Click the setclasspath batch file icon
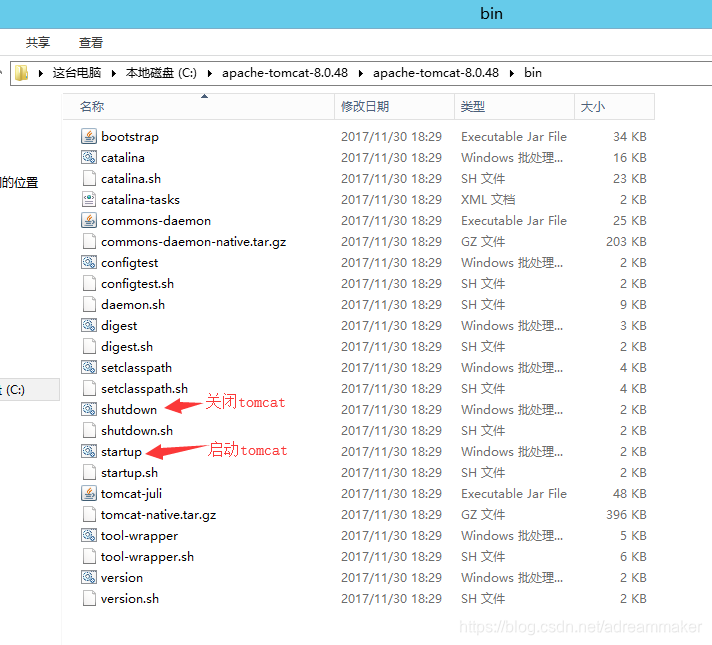 pyautogui.click(x=89, y=367)
